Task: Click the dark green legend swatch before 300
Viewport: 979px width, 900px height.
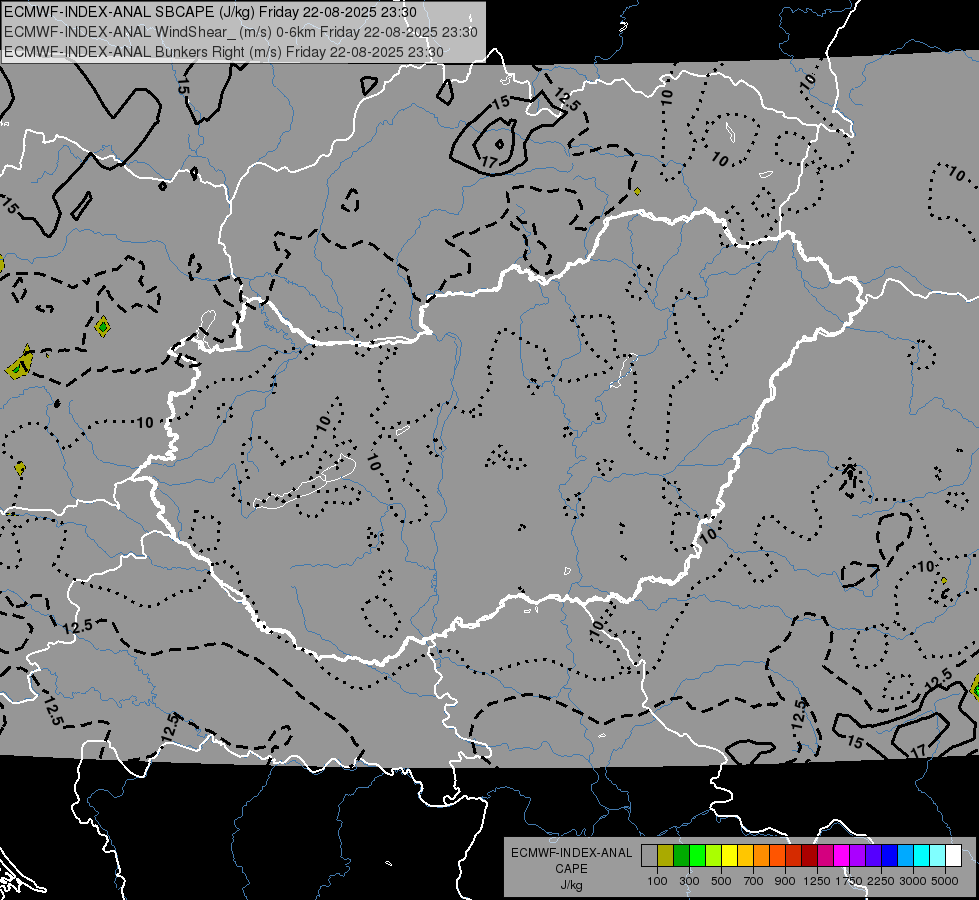Action: click(x=681, y=855)
